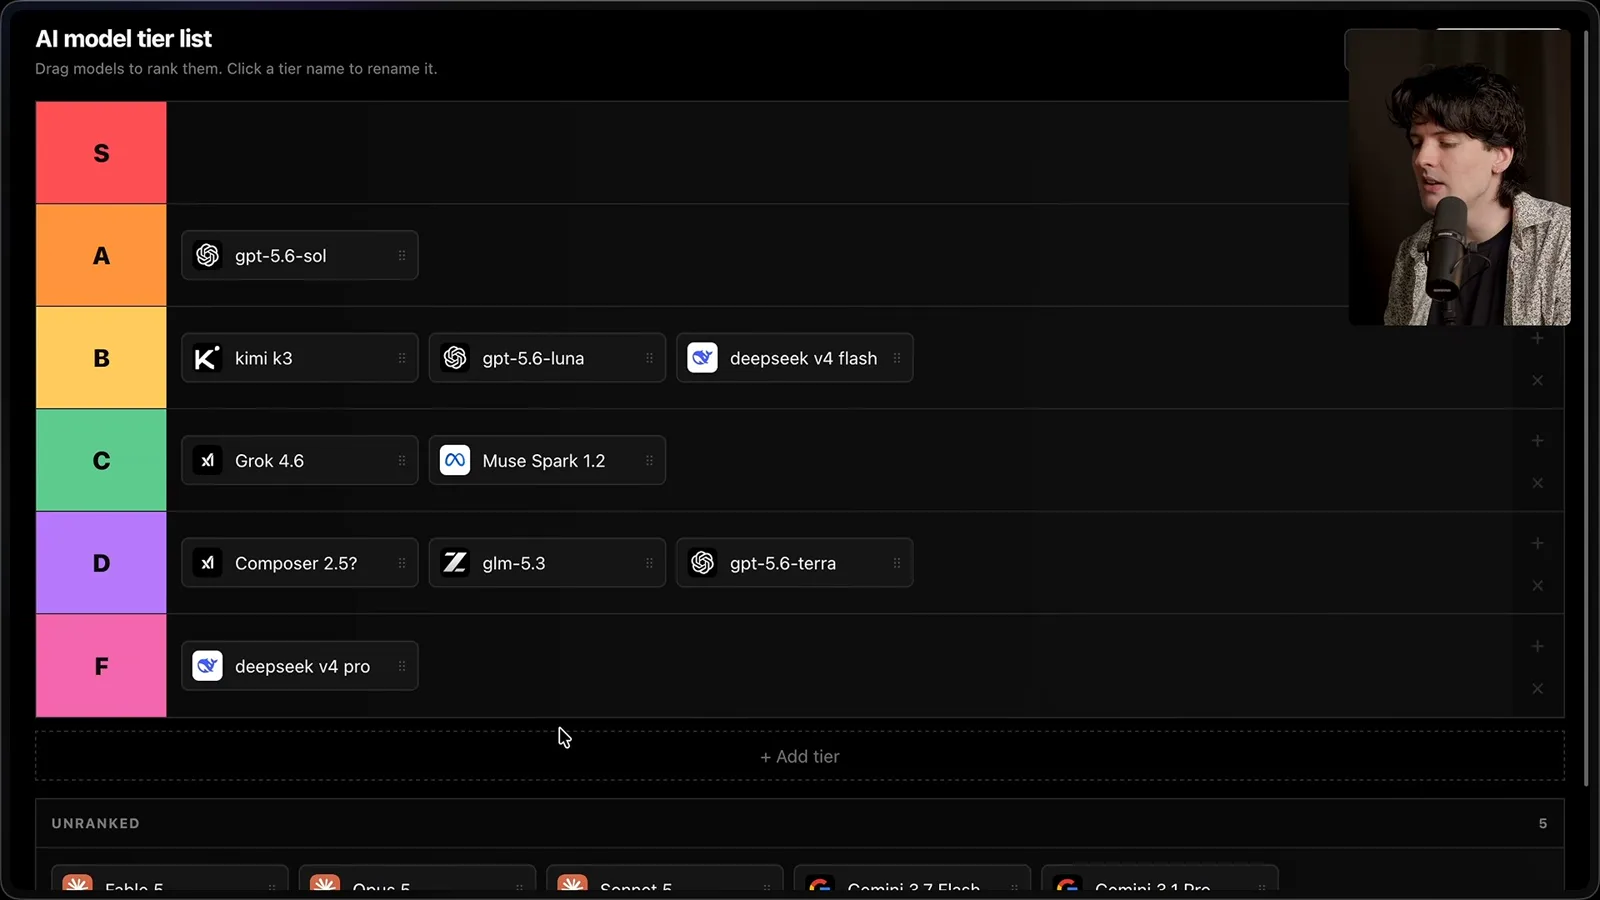Image resolution: width=1600 pixels, height=900 pixels.
Task: Delete the C tier using its X icon
Action: tap(1538, 483)
